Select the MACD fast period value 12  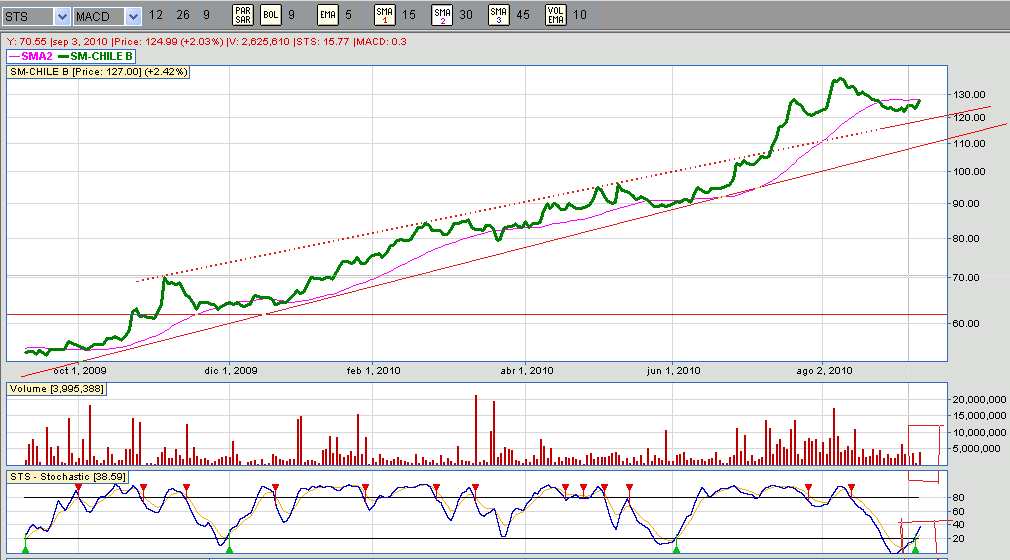(156, 16)
